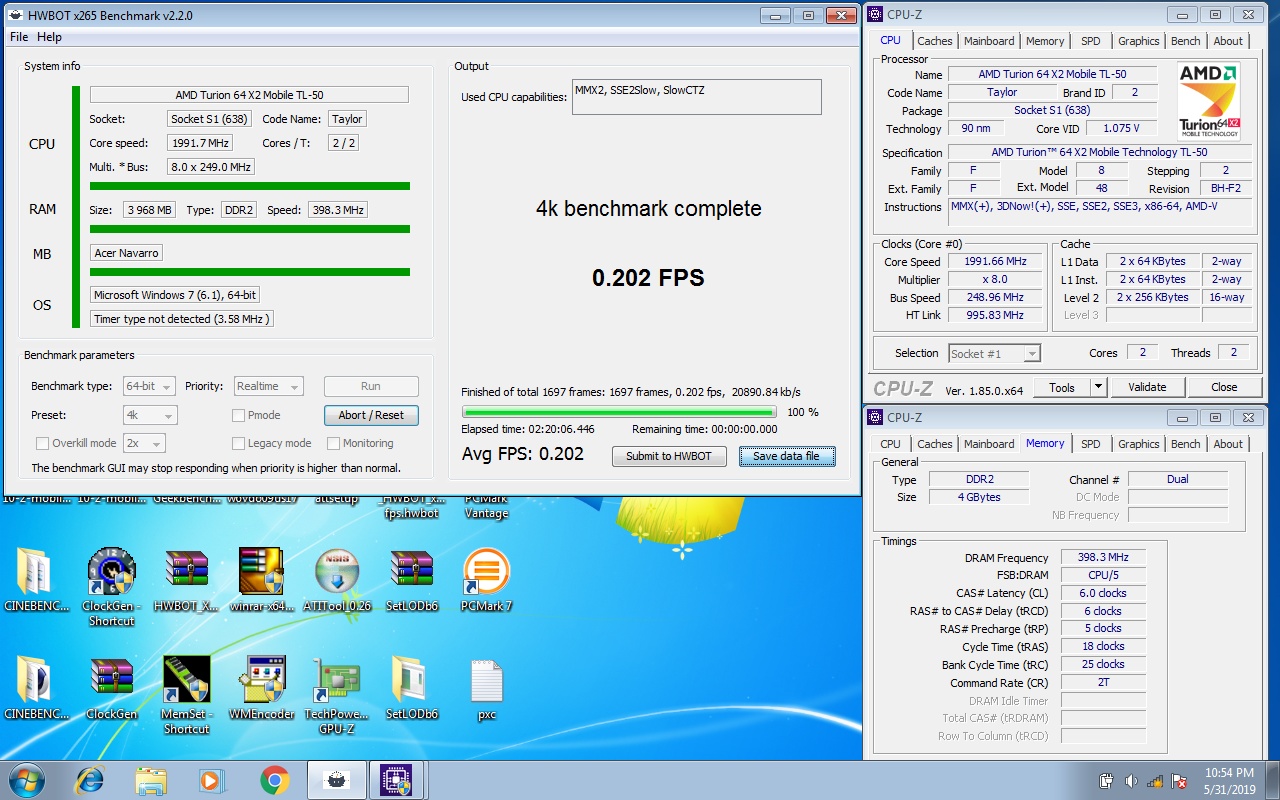This screenshot has height=800, width=1280.
Task: Click the green benchmark progress bar
Action: (x=619, y=412)
